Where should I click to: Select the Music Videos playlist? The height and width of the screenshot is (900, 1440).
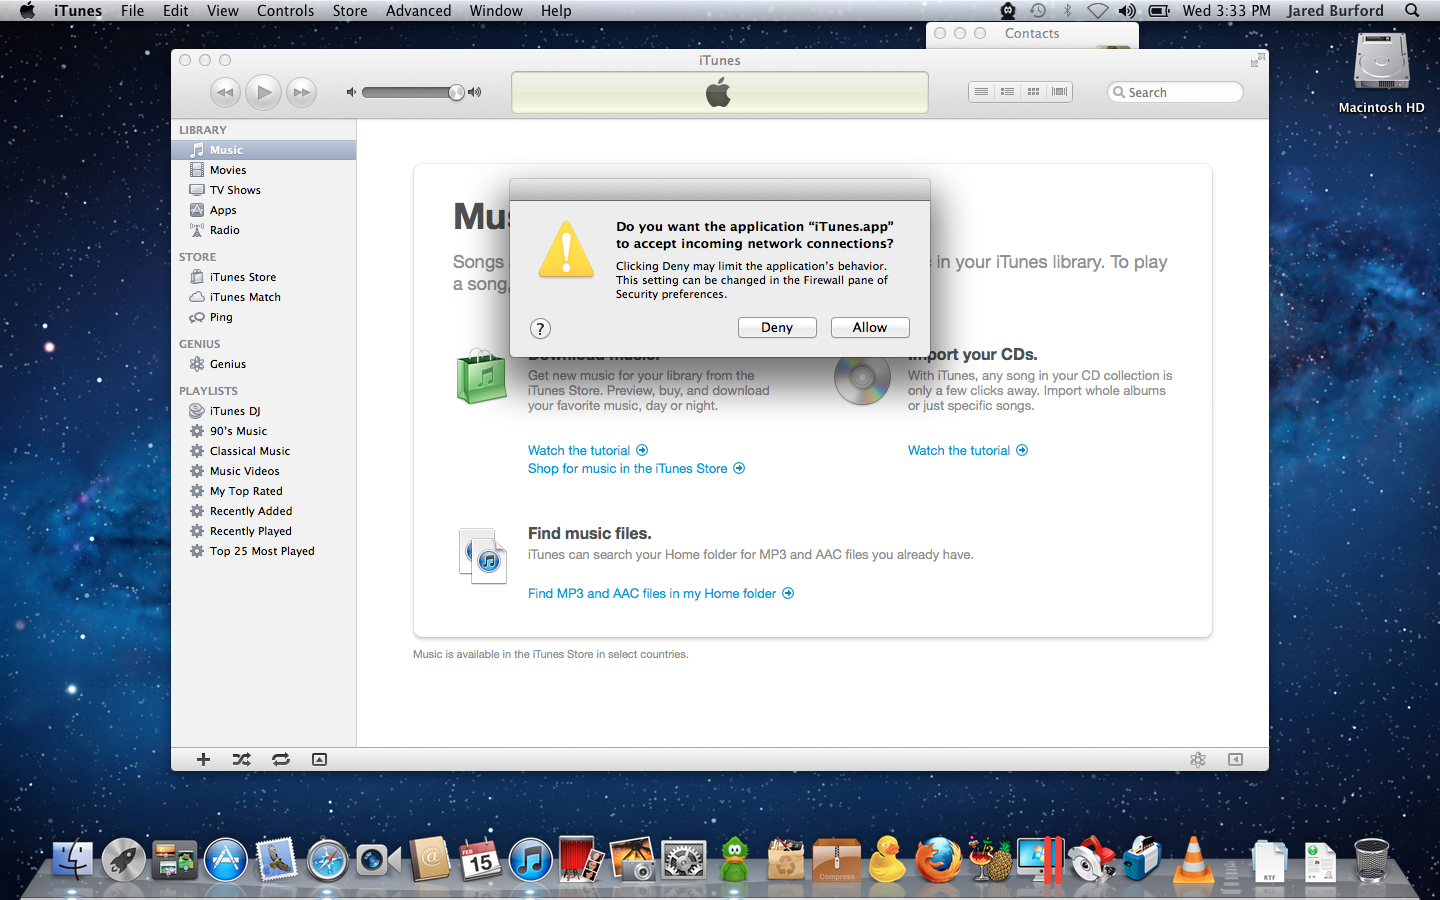263,471
